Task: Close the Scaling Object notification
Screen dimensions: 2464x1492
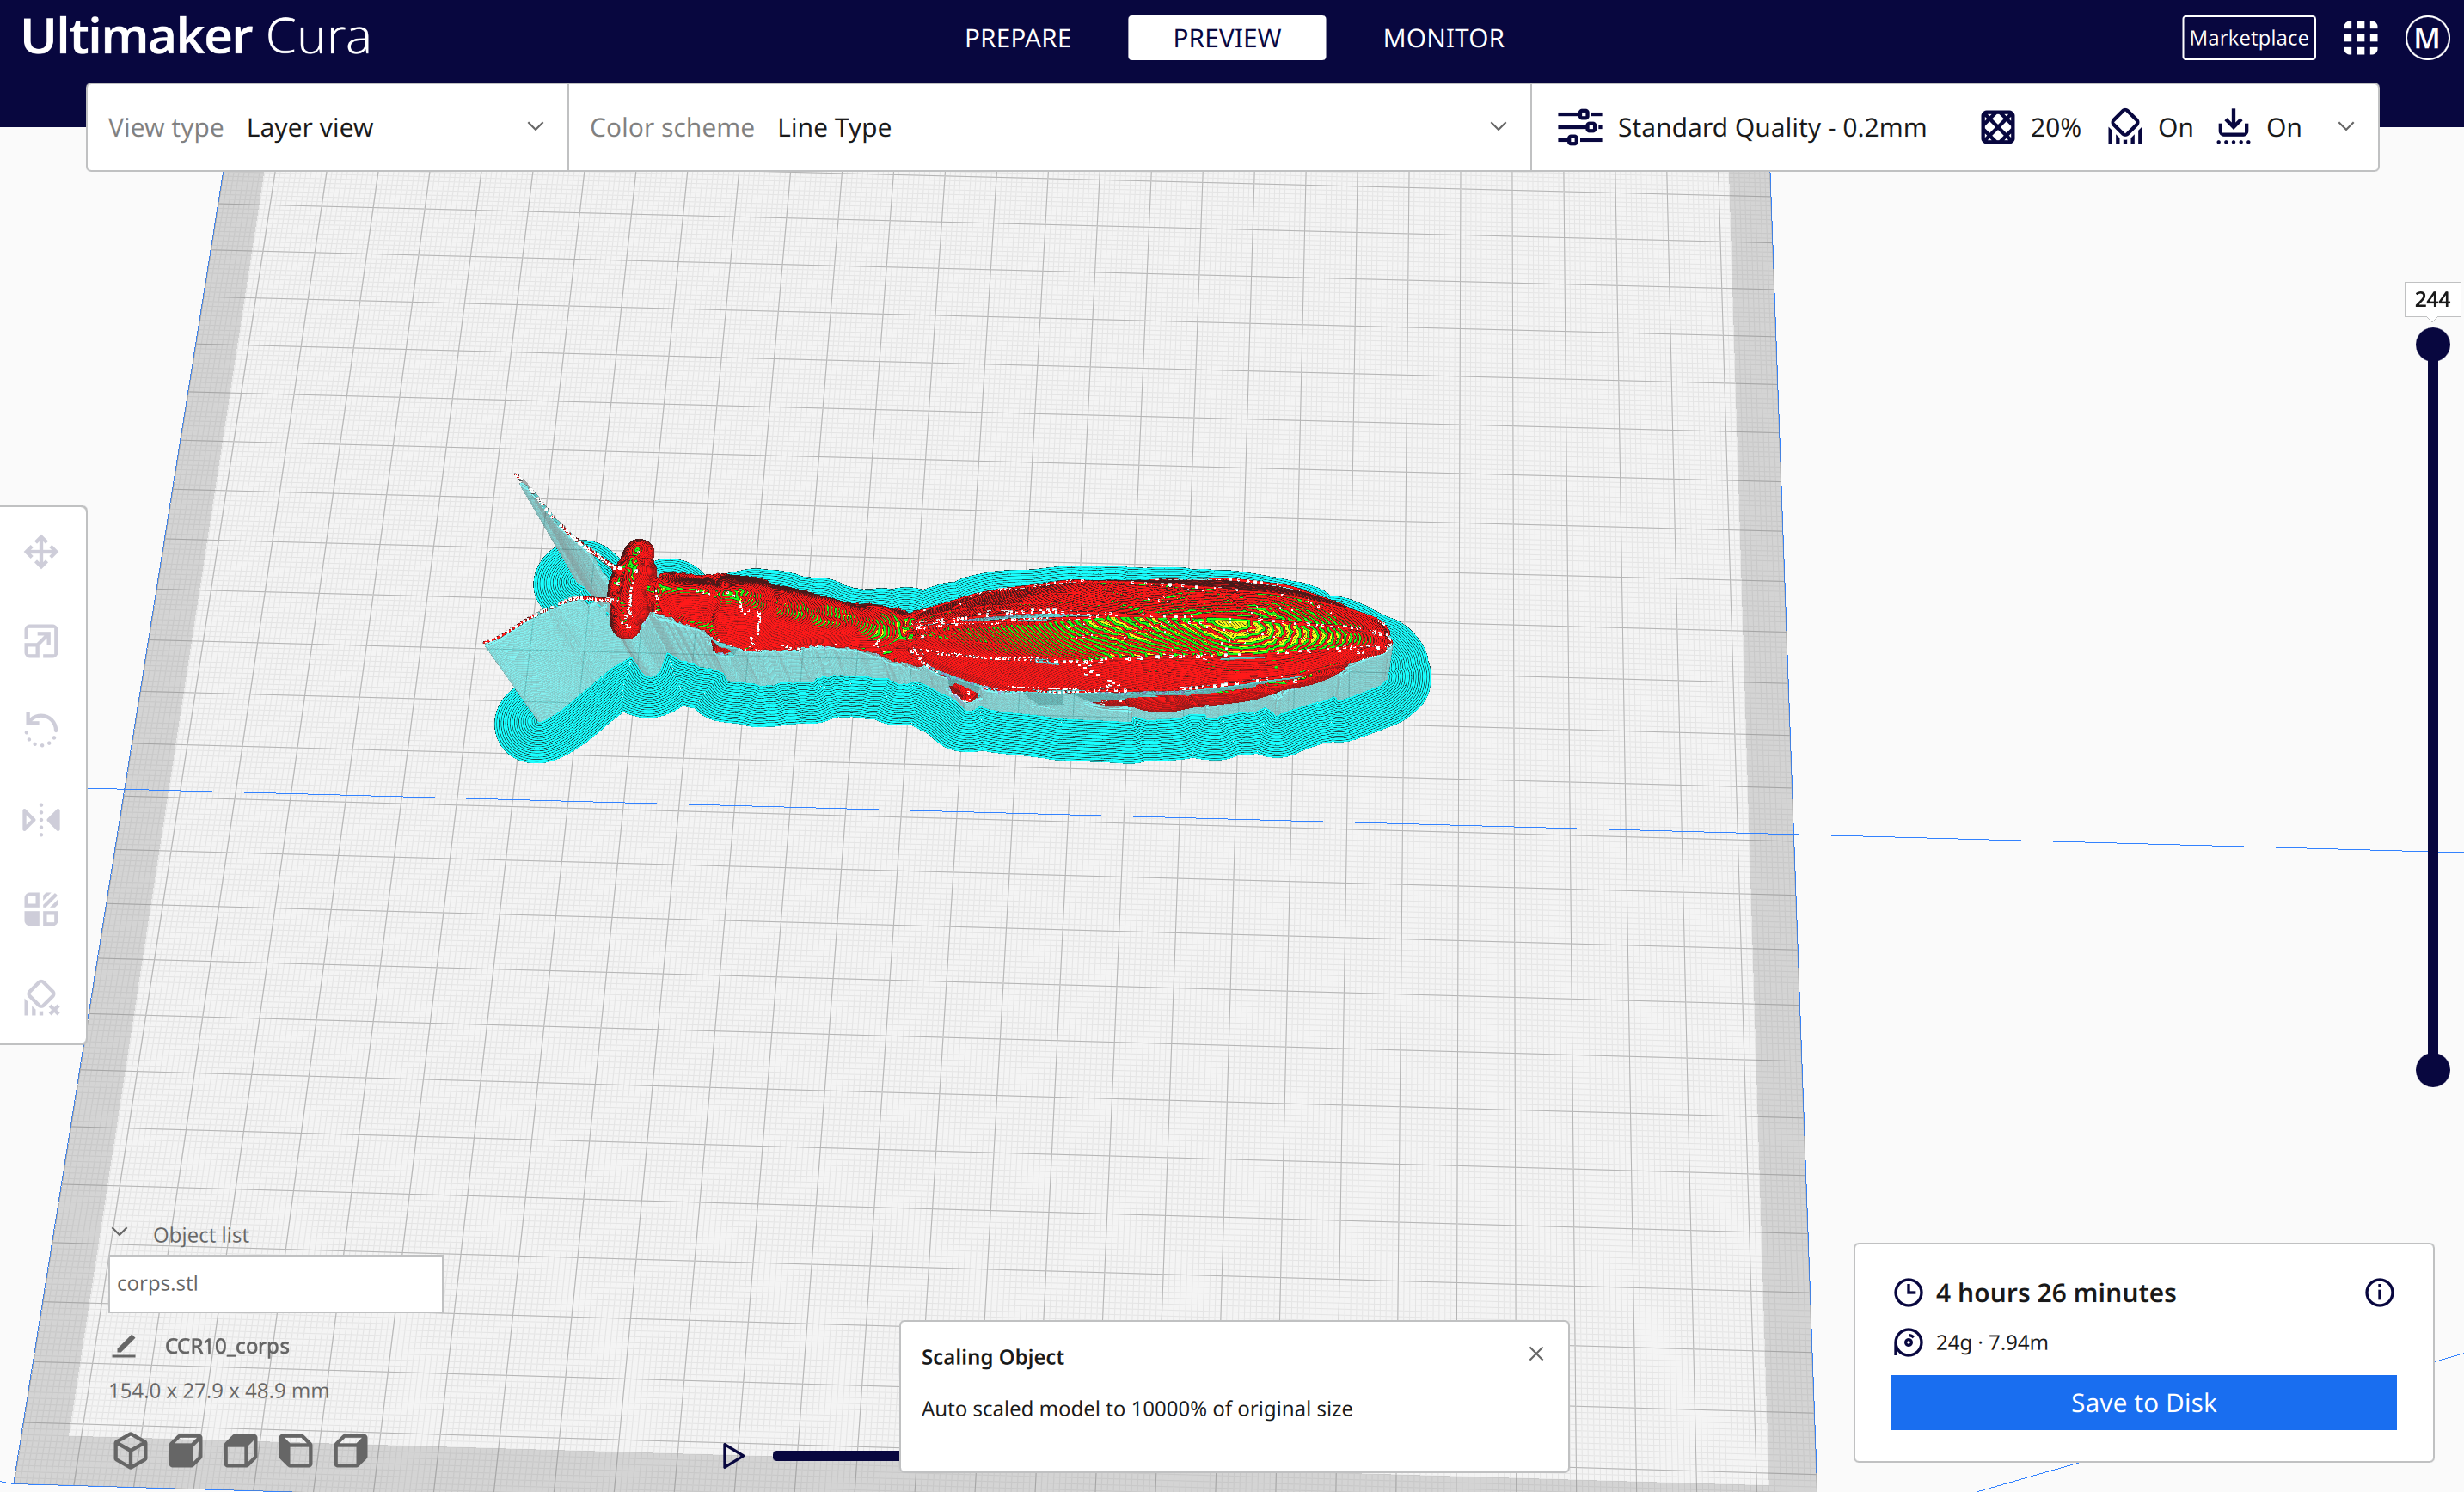Action: point(1536,1354)
